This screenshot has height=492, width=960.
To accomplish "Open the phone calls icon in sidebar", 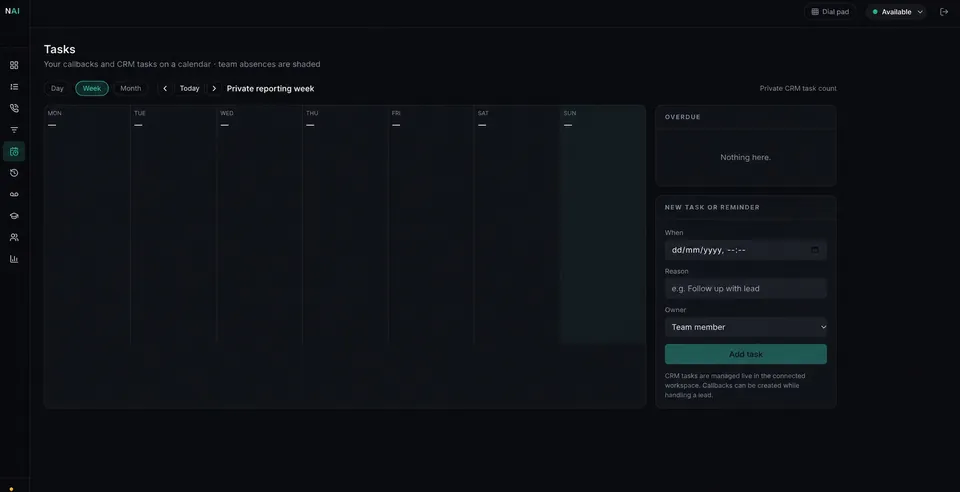I will click(x=14, y=108).
